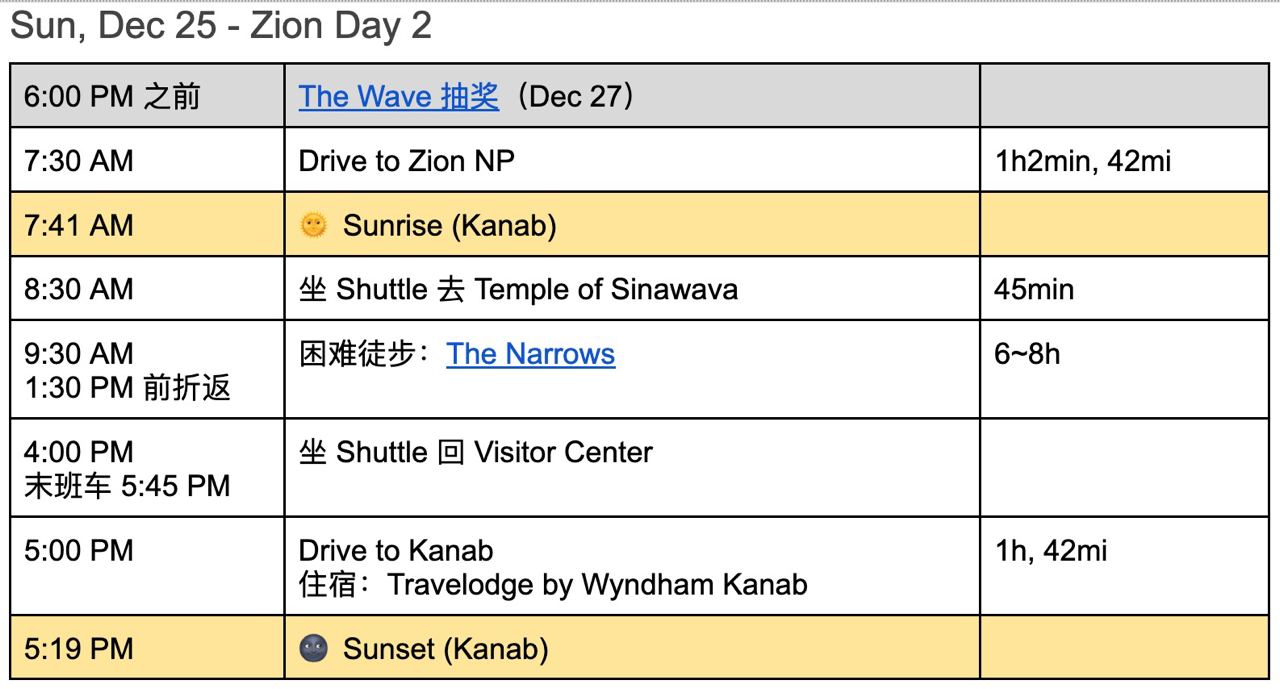Image resolution: width=1280 pixels, height=689 pixels.
Task: Open The Narrows hyperlink
Action: (x=530, y=354)
